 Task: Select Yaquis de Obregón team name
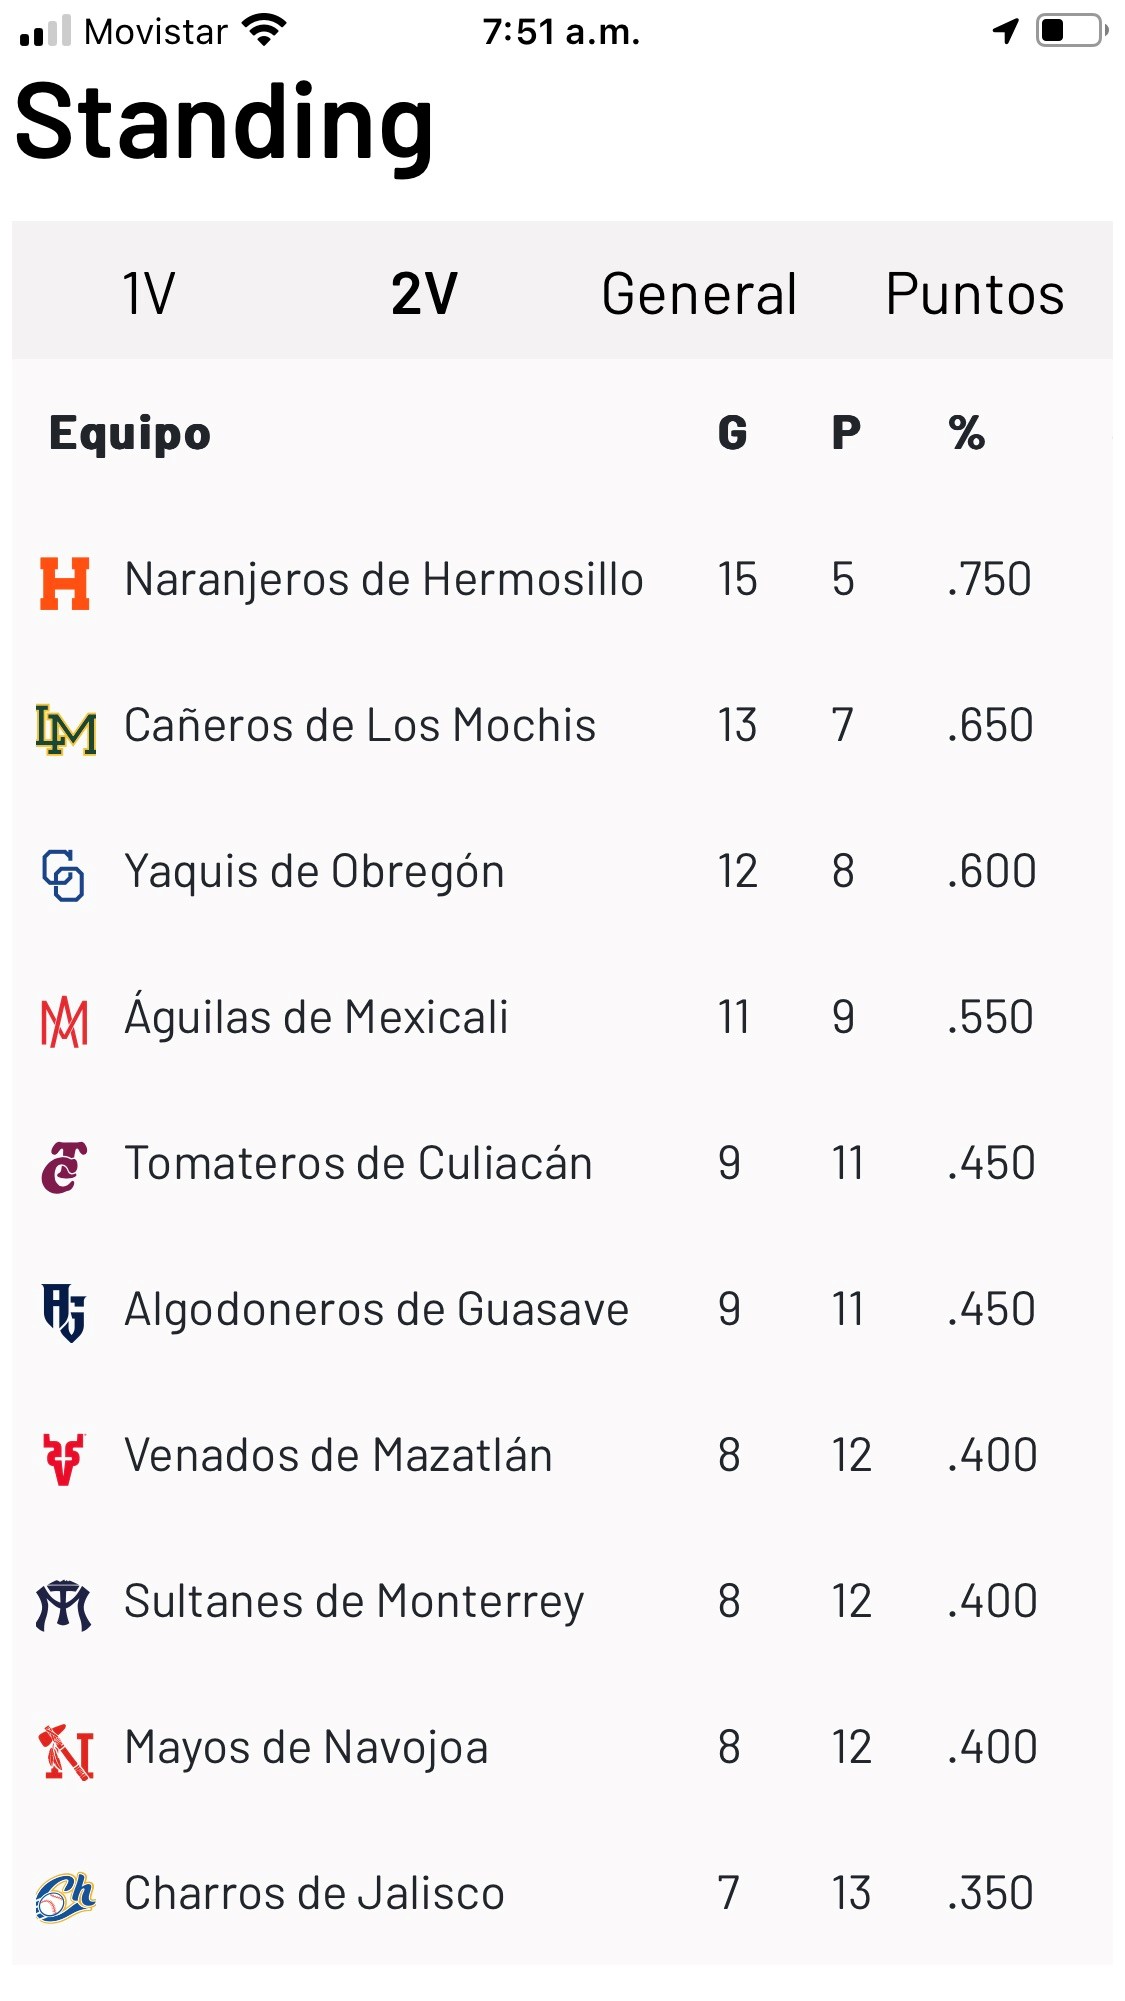coord(314,872)
